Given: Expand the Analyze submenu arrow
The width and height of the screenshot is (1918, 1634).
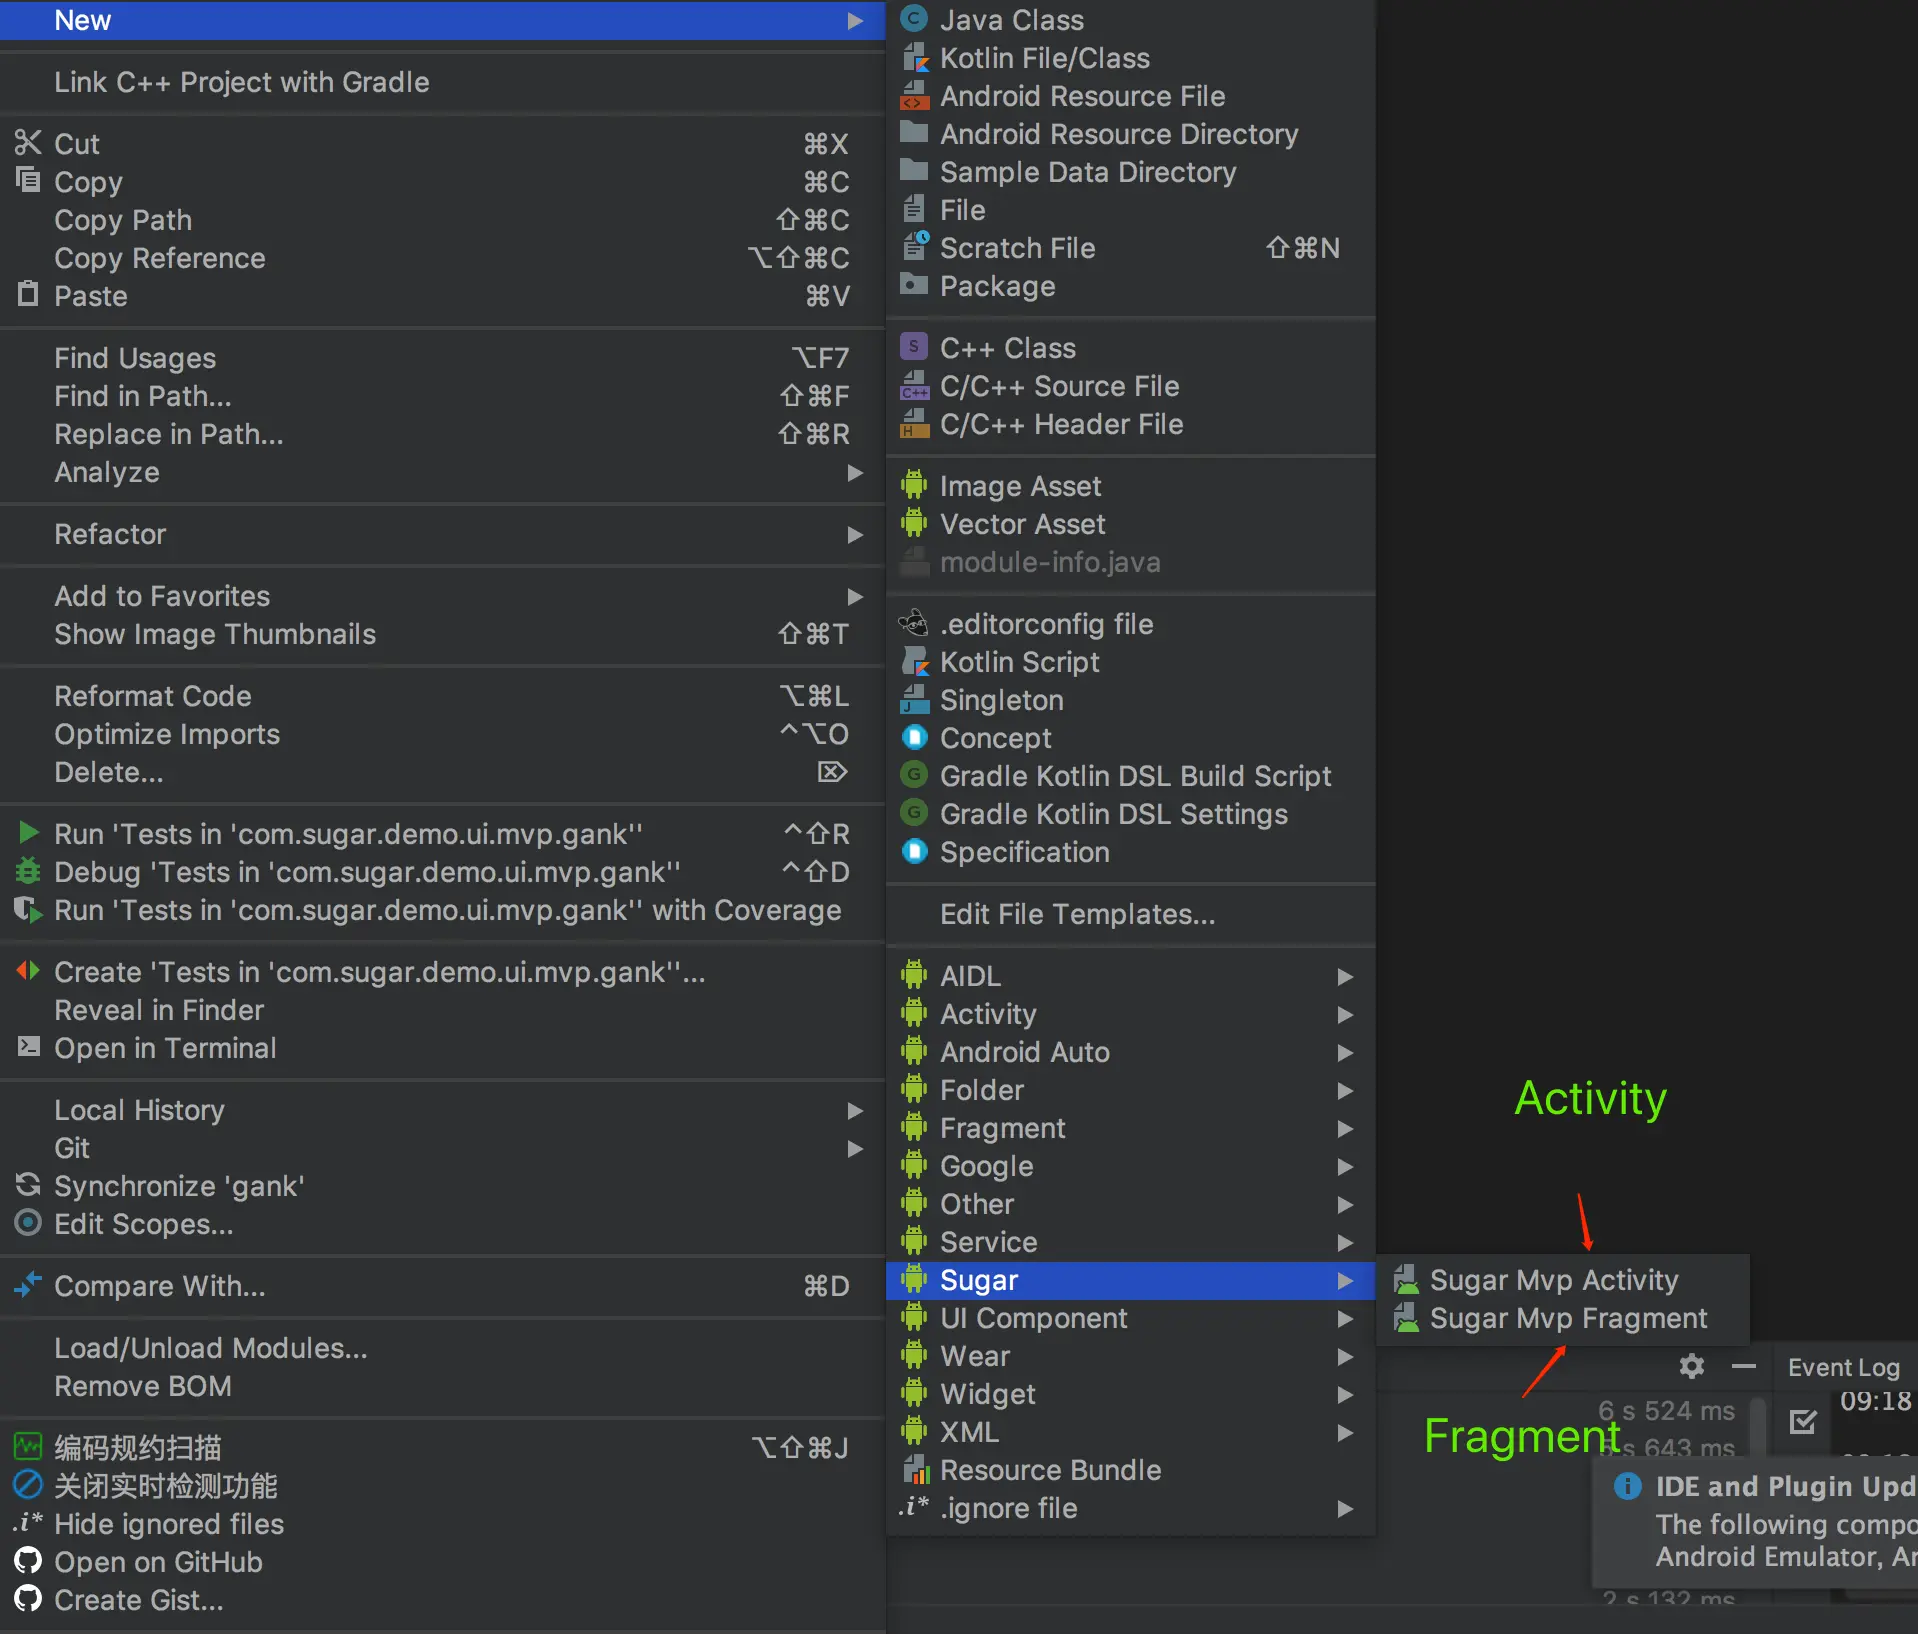Looking at the screenshot, I should click(855, 472).
